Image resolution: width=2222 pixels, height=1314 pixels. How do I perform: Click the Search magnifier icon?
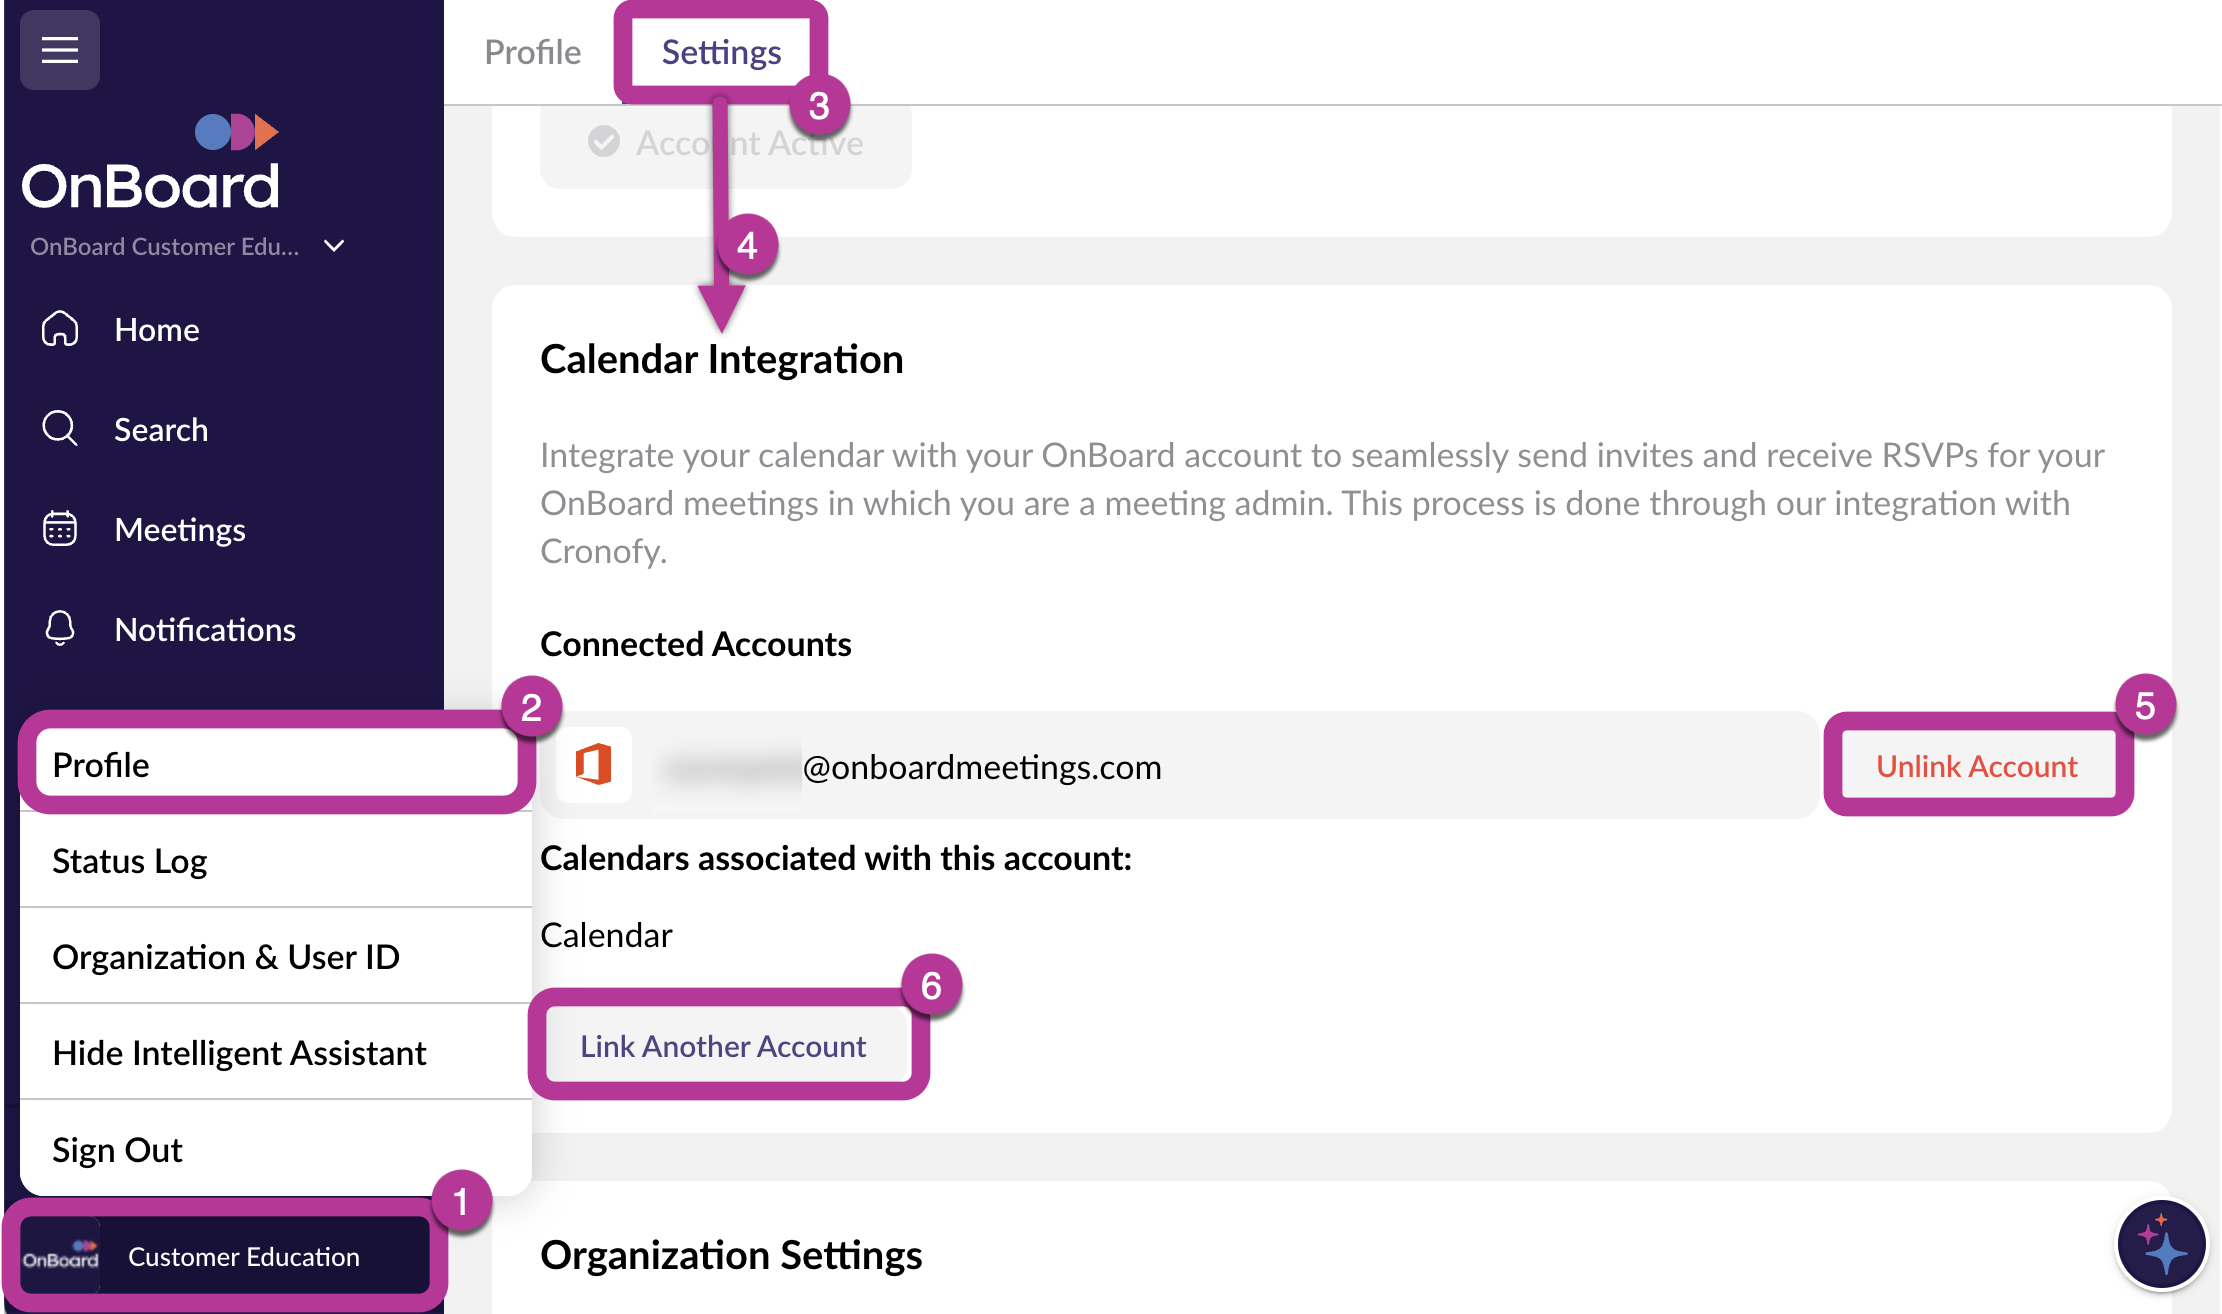[60, 428]
